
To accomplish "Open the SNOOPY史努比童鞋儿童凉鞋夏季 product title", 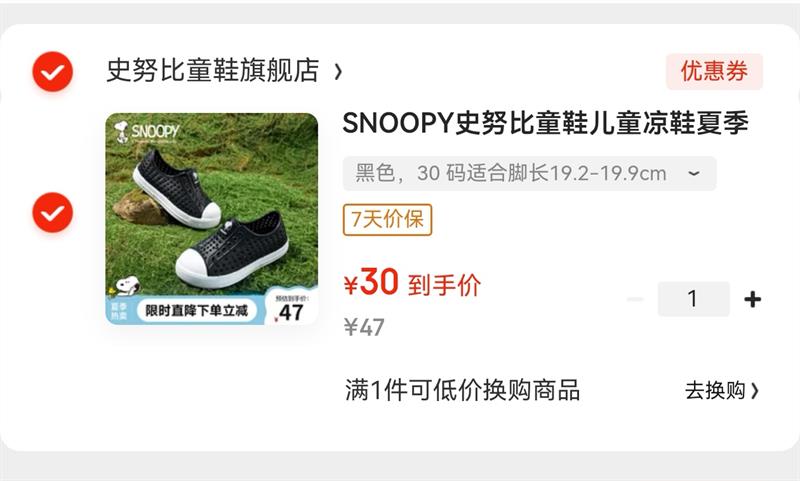I will (545, 123).
